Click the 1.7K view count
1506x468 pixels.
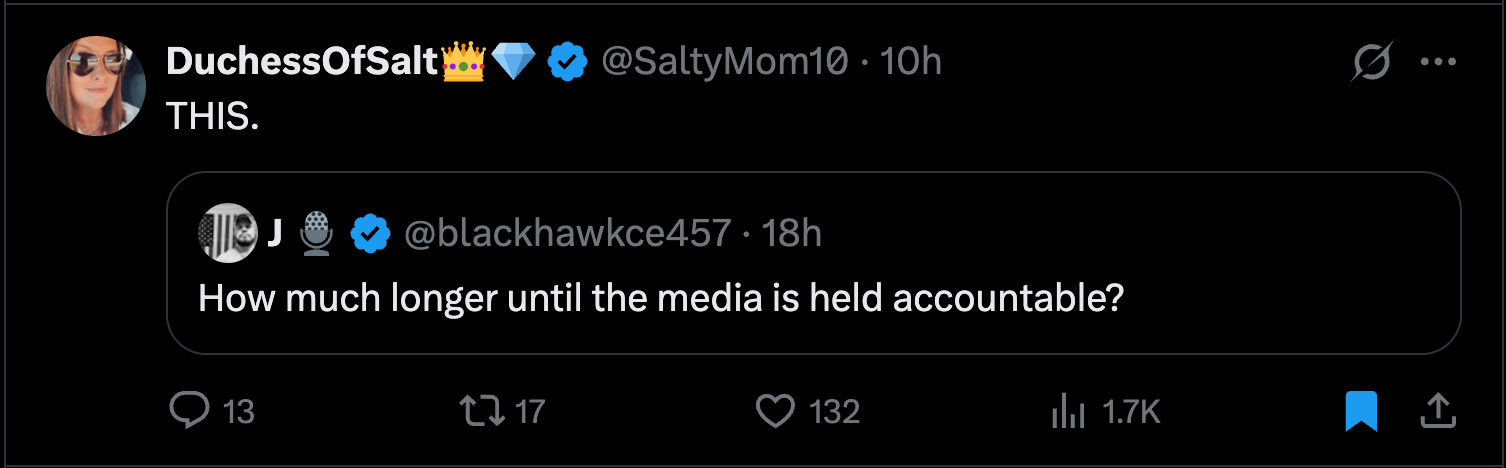tap(1130, 411)
